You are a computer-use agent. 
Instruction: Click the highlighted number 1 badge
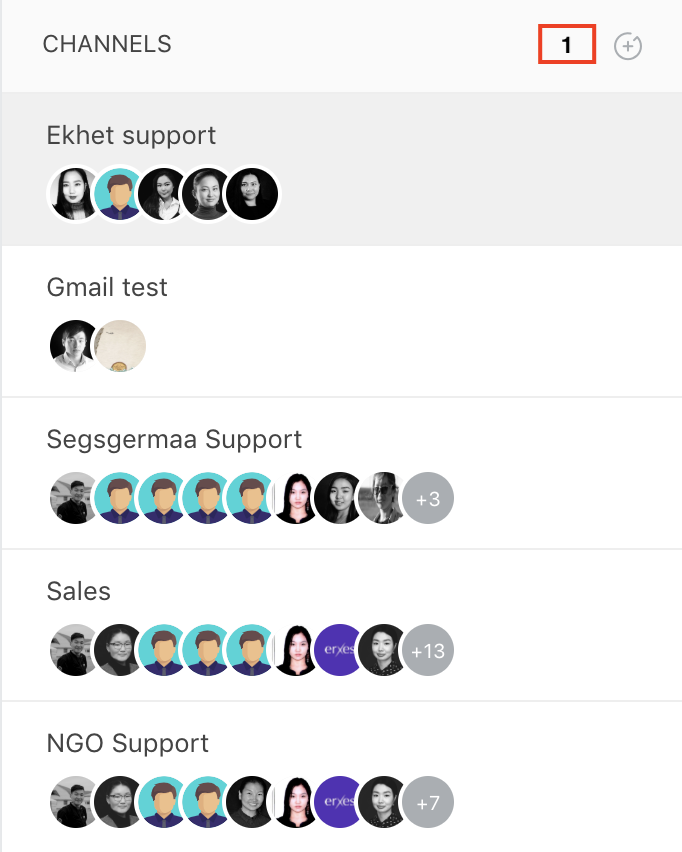click(567, 44)
